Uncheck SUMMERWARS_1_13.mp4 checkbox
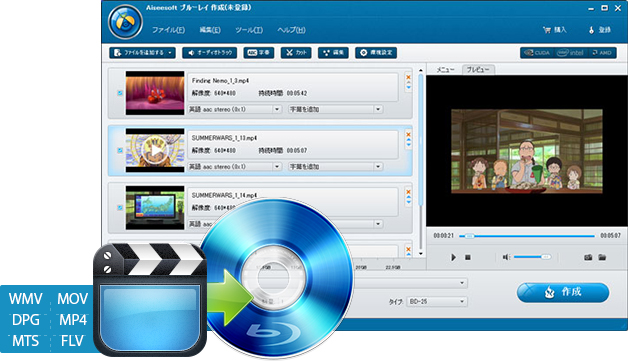 120,150
